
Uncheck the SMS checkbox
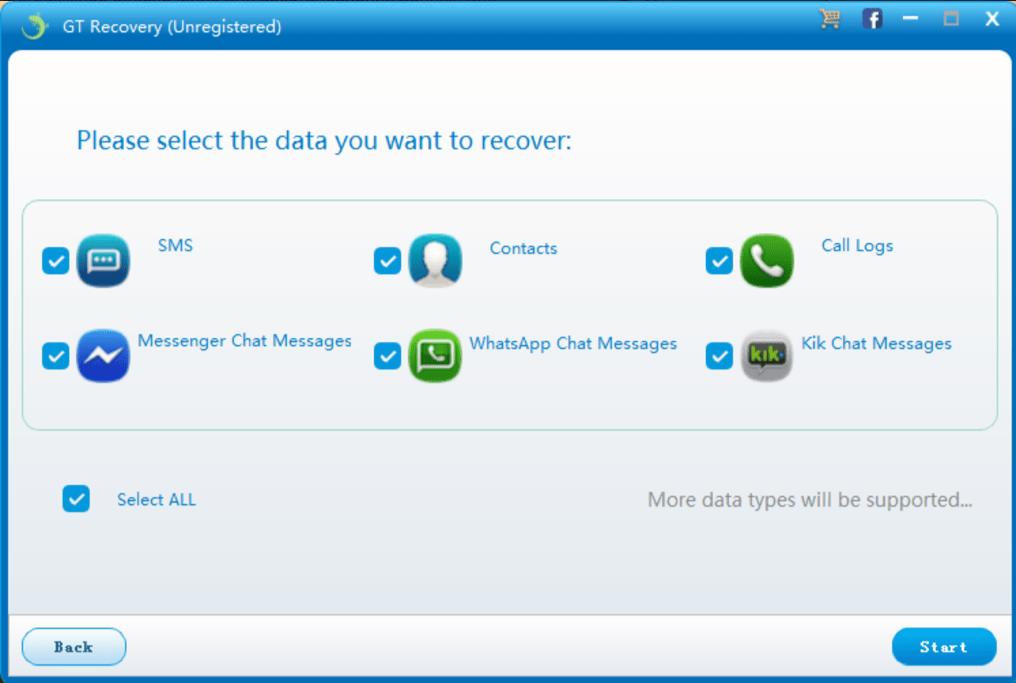tap(55, 261)
